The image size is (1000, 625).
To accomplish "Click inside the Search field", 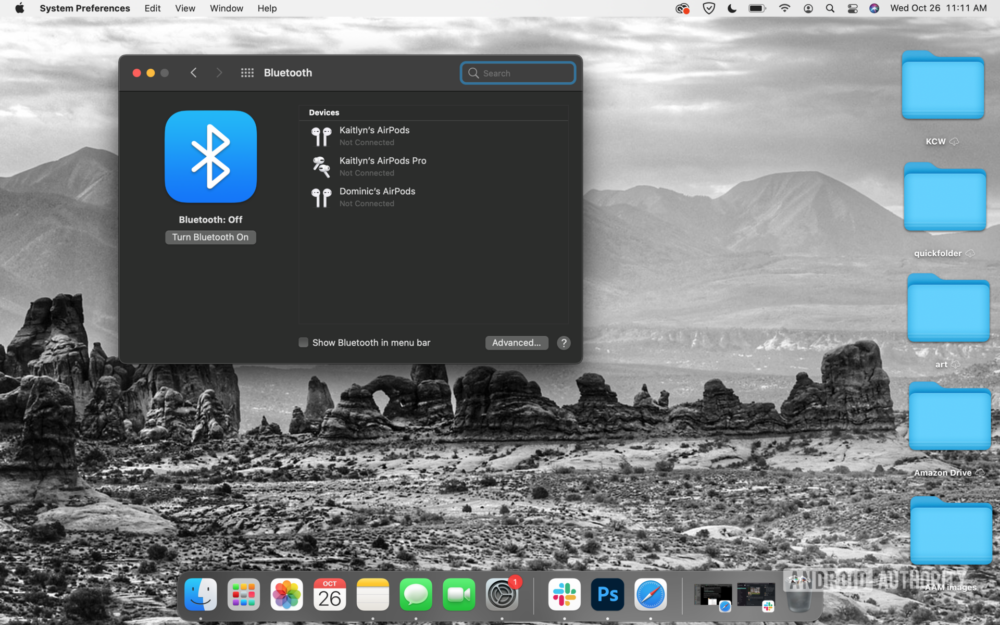I will [518, 73].
